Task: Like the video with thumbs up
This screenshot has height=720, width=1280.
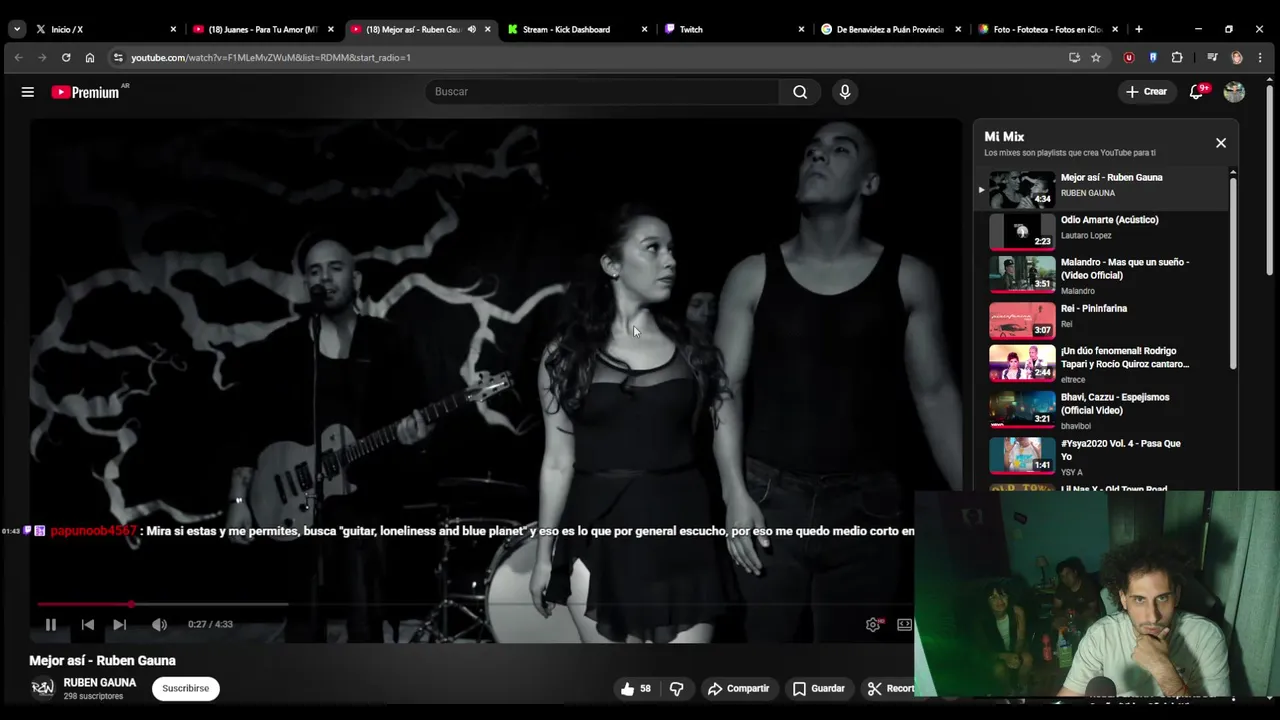Action: [636, 688]
